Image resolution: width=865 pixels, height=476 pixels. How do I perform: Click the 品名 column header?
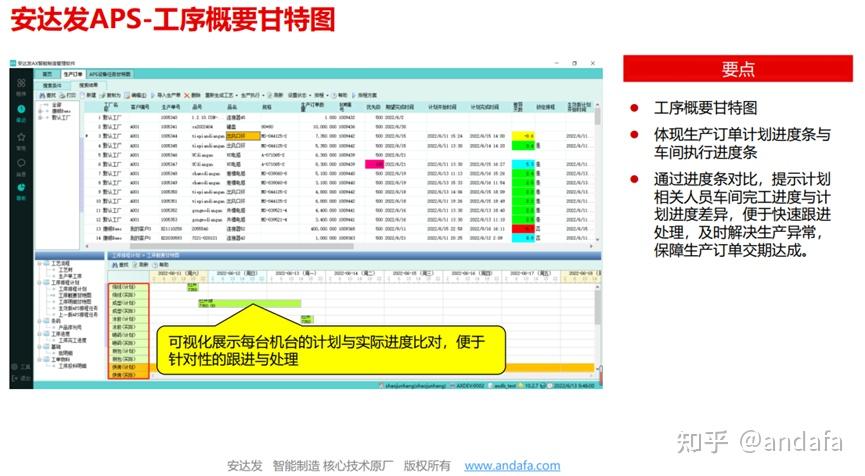(232, 107)
